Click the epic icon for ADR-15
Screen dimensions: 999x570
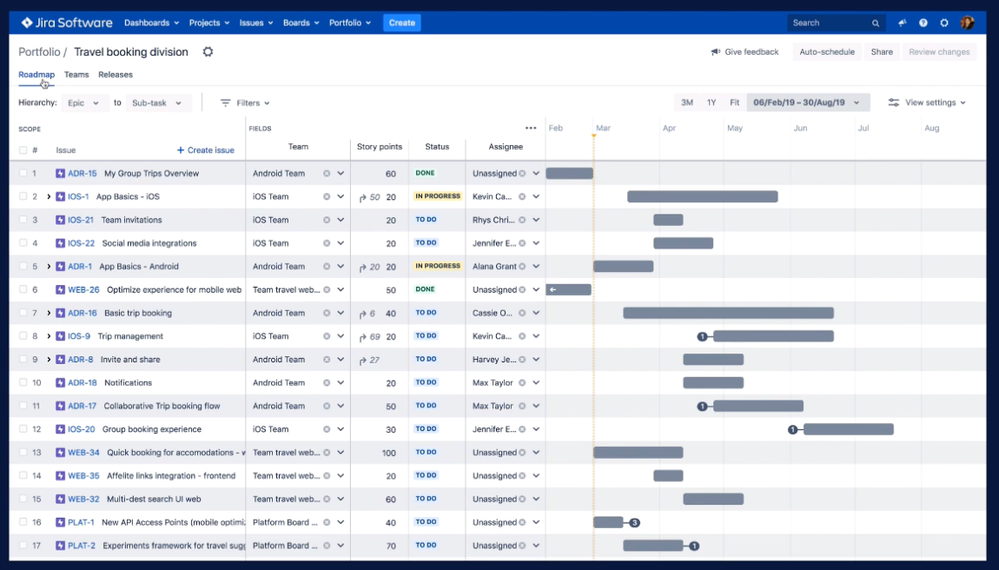coord(61,173)
